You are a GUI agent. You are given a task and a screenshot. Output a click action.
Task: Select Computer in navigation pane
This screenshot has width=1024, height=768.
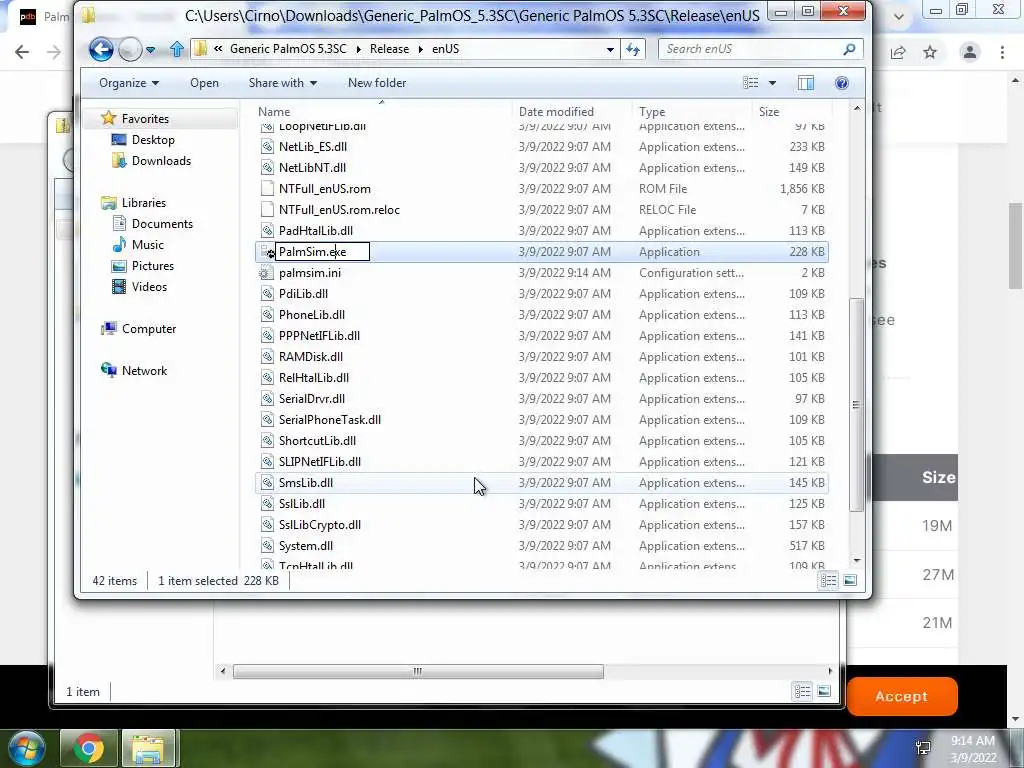148,329
